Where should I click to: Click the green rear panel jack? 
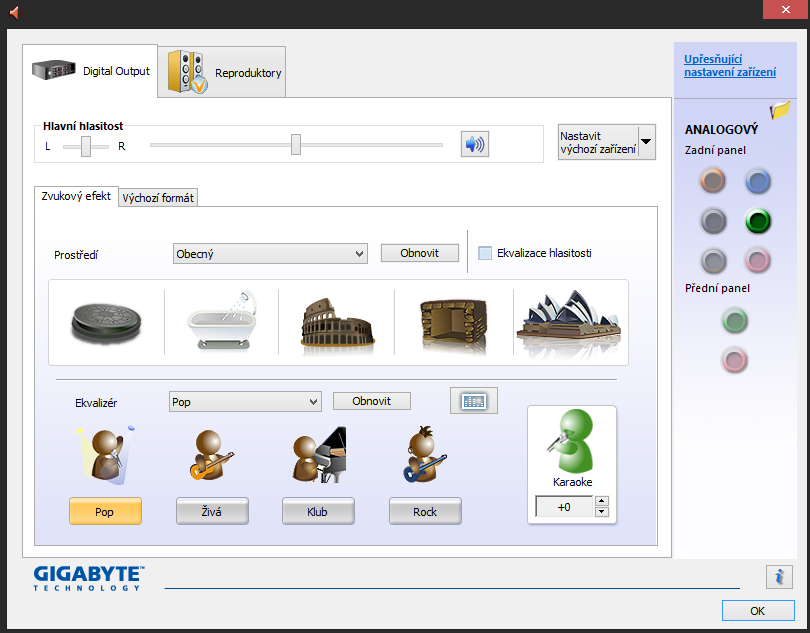coord(758,220)
